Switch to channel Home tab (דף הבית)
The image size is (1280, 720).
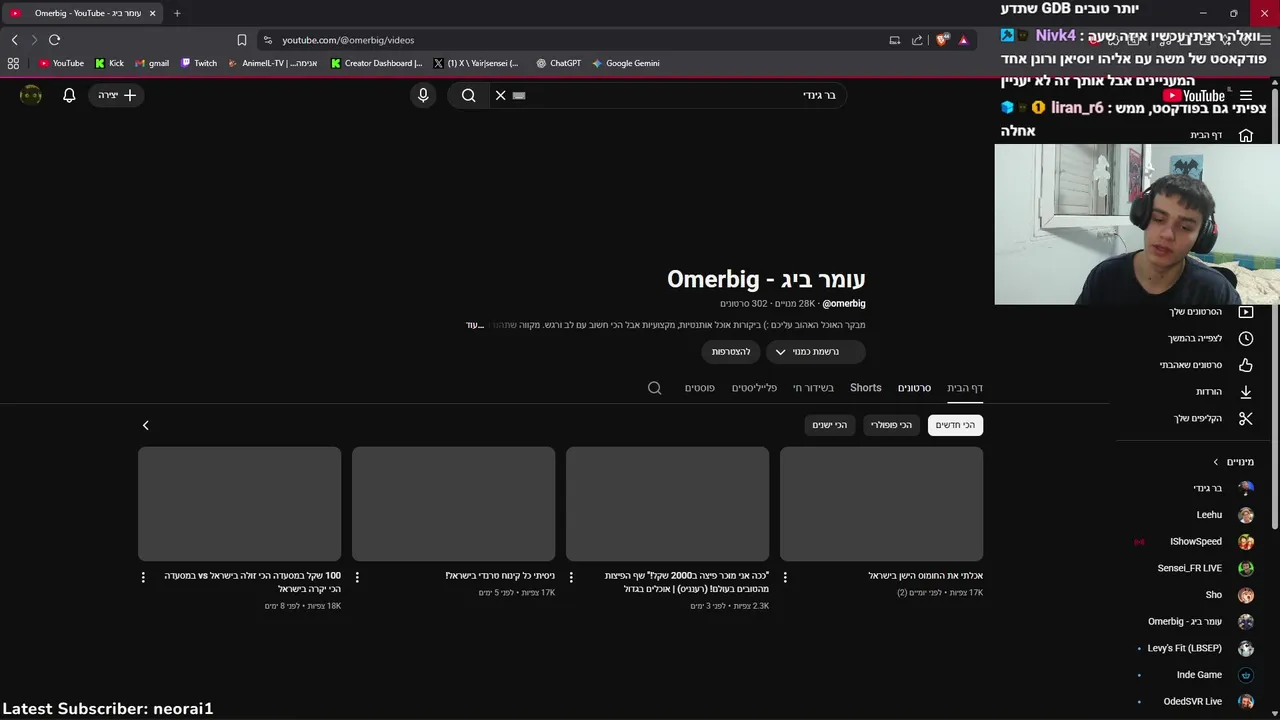(x=965, y=388)
